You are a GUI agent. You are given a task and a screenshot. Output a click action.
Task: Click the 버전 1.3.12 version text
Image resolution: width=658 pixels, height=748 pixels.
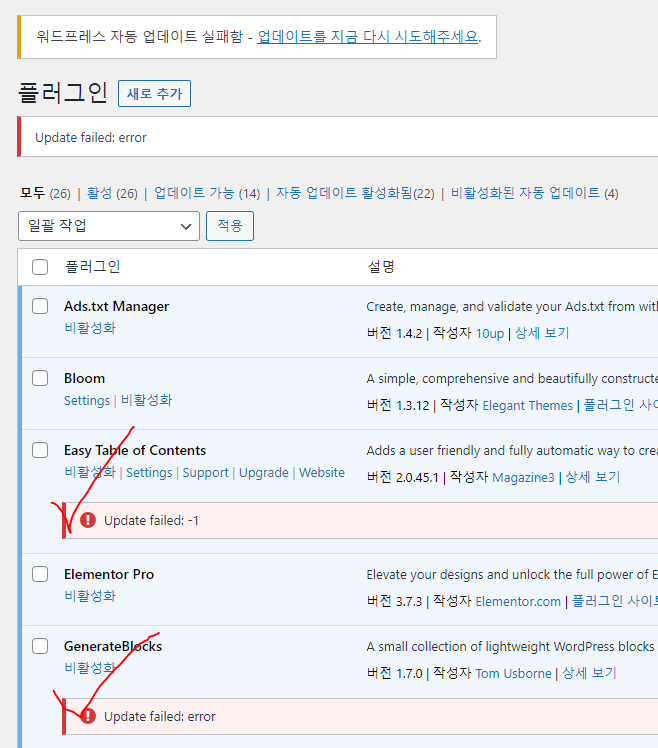398,405
